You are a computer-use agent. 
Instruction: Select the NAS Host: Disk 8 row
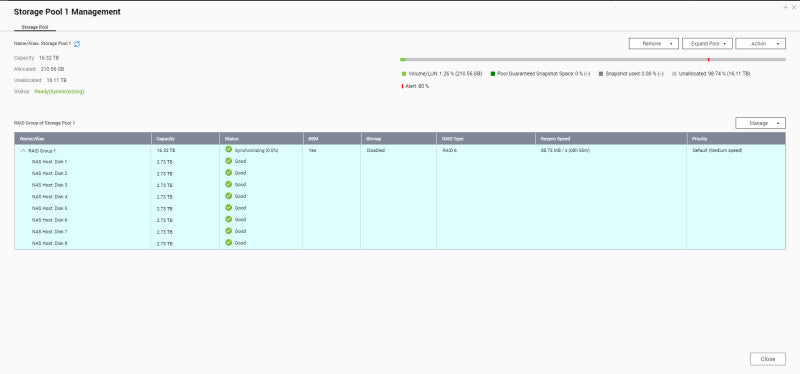click(x=400, y=244)
